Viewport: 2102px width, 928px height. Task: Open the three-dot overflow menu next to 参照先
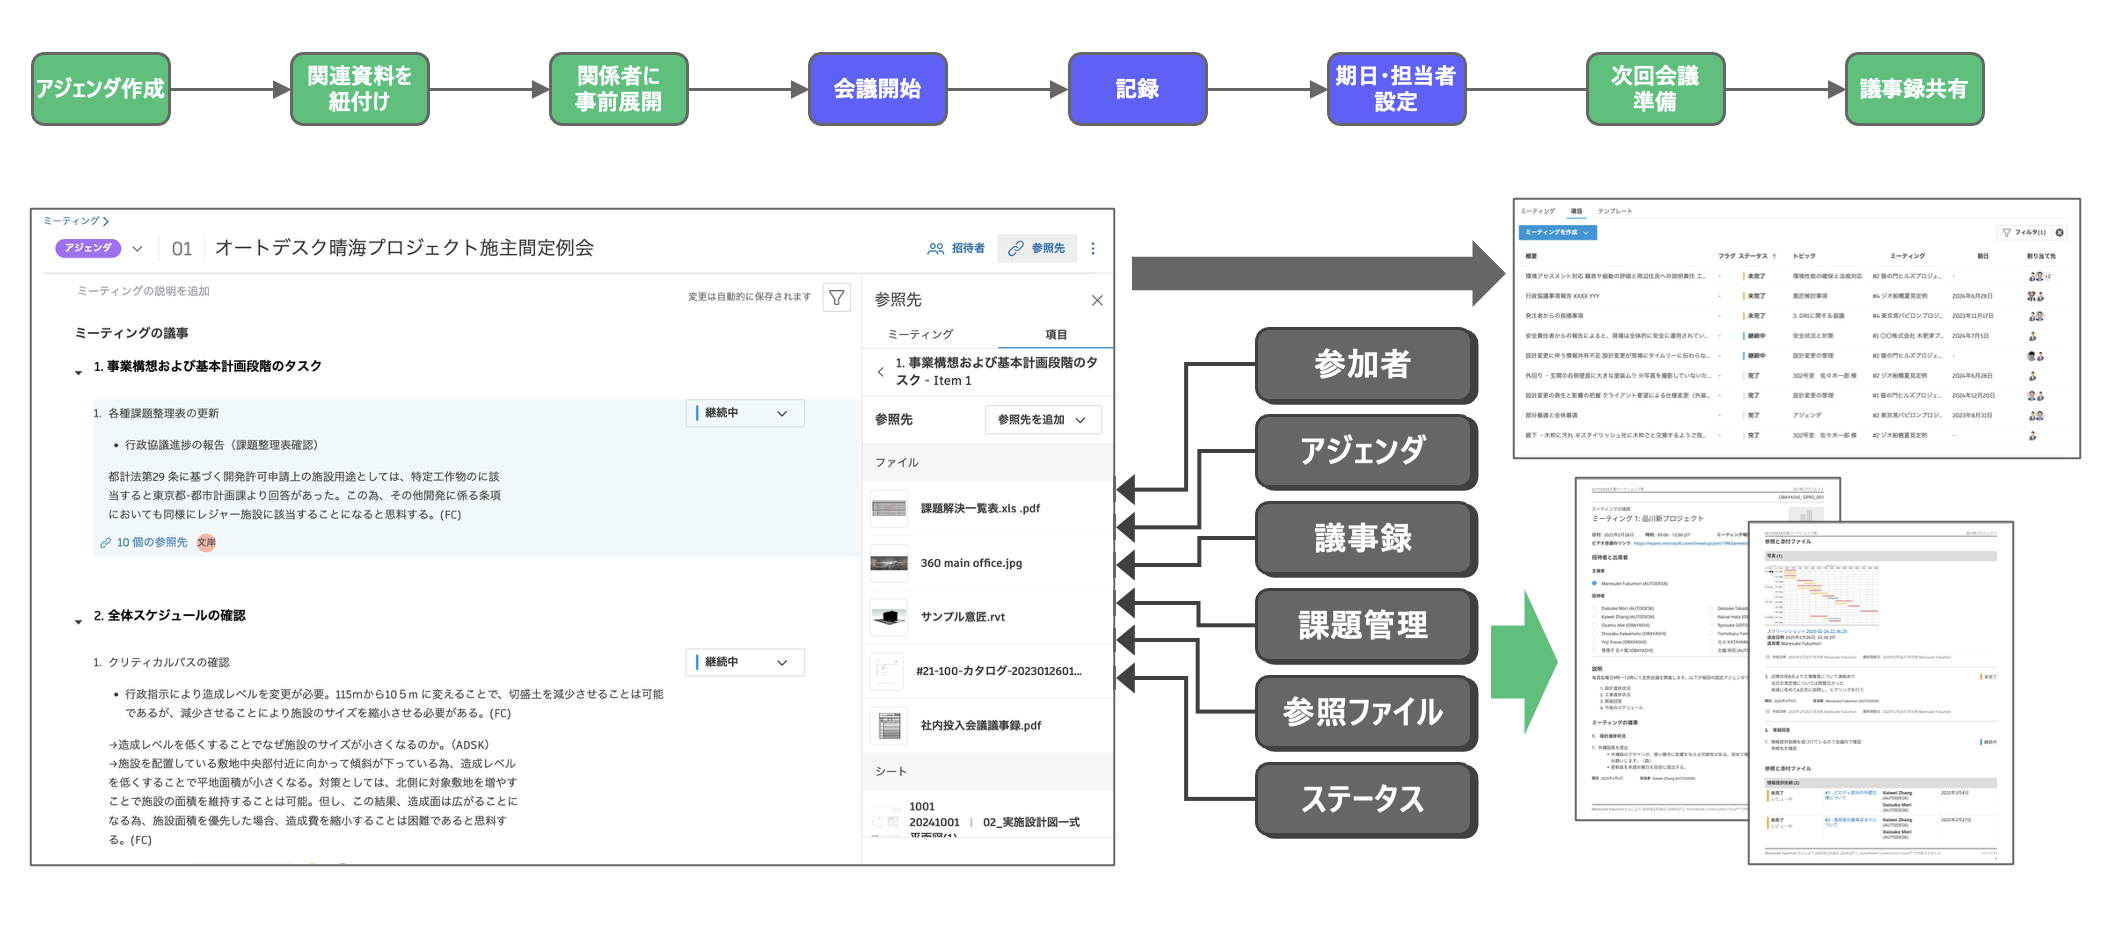click(x=1093, y=249)
